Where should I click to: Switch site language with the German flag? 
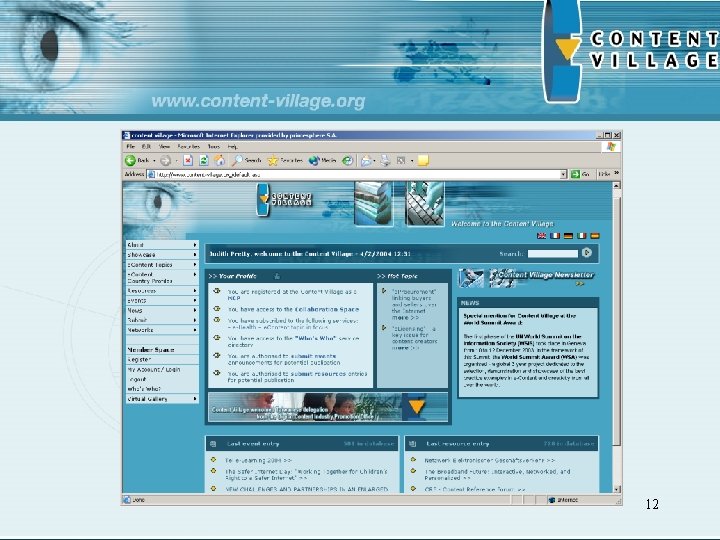tap(568, 236)
